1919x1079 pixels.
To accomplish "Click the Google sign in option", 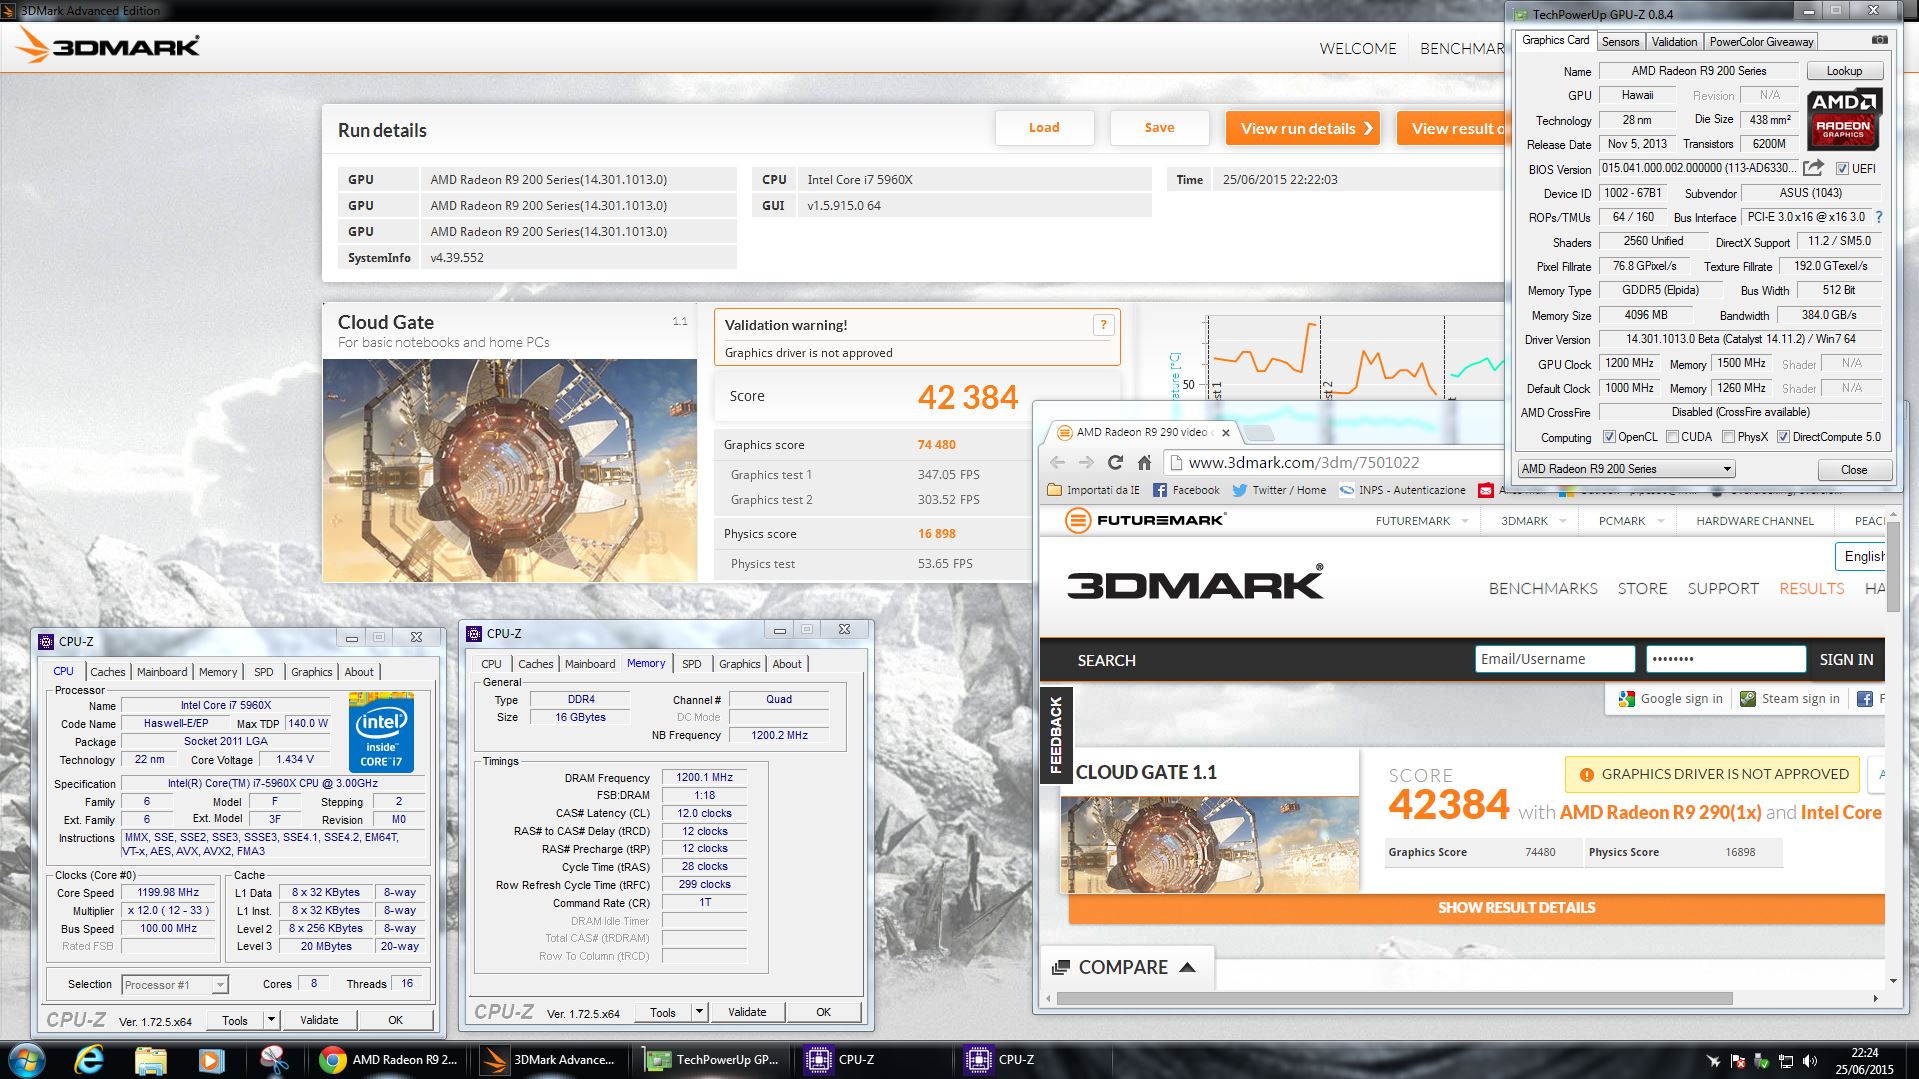I will [1671, 699].
